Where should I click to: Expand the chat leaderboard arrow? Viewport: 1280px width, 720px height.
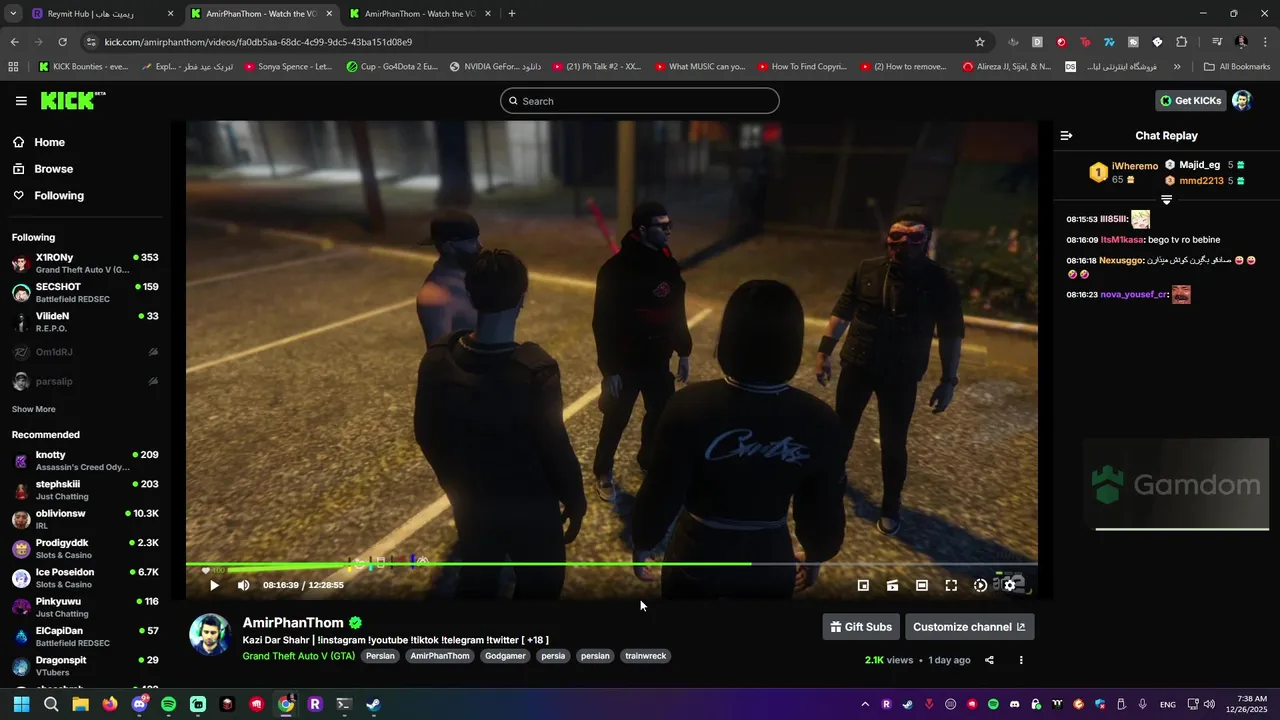1166,200
